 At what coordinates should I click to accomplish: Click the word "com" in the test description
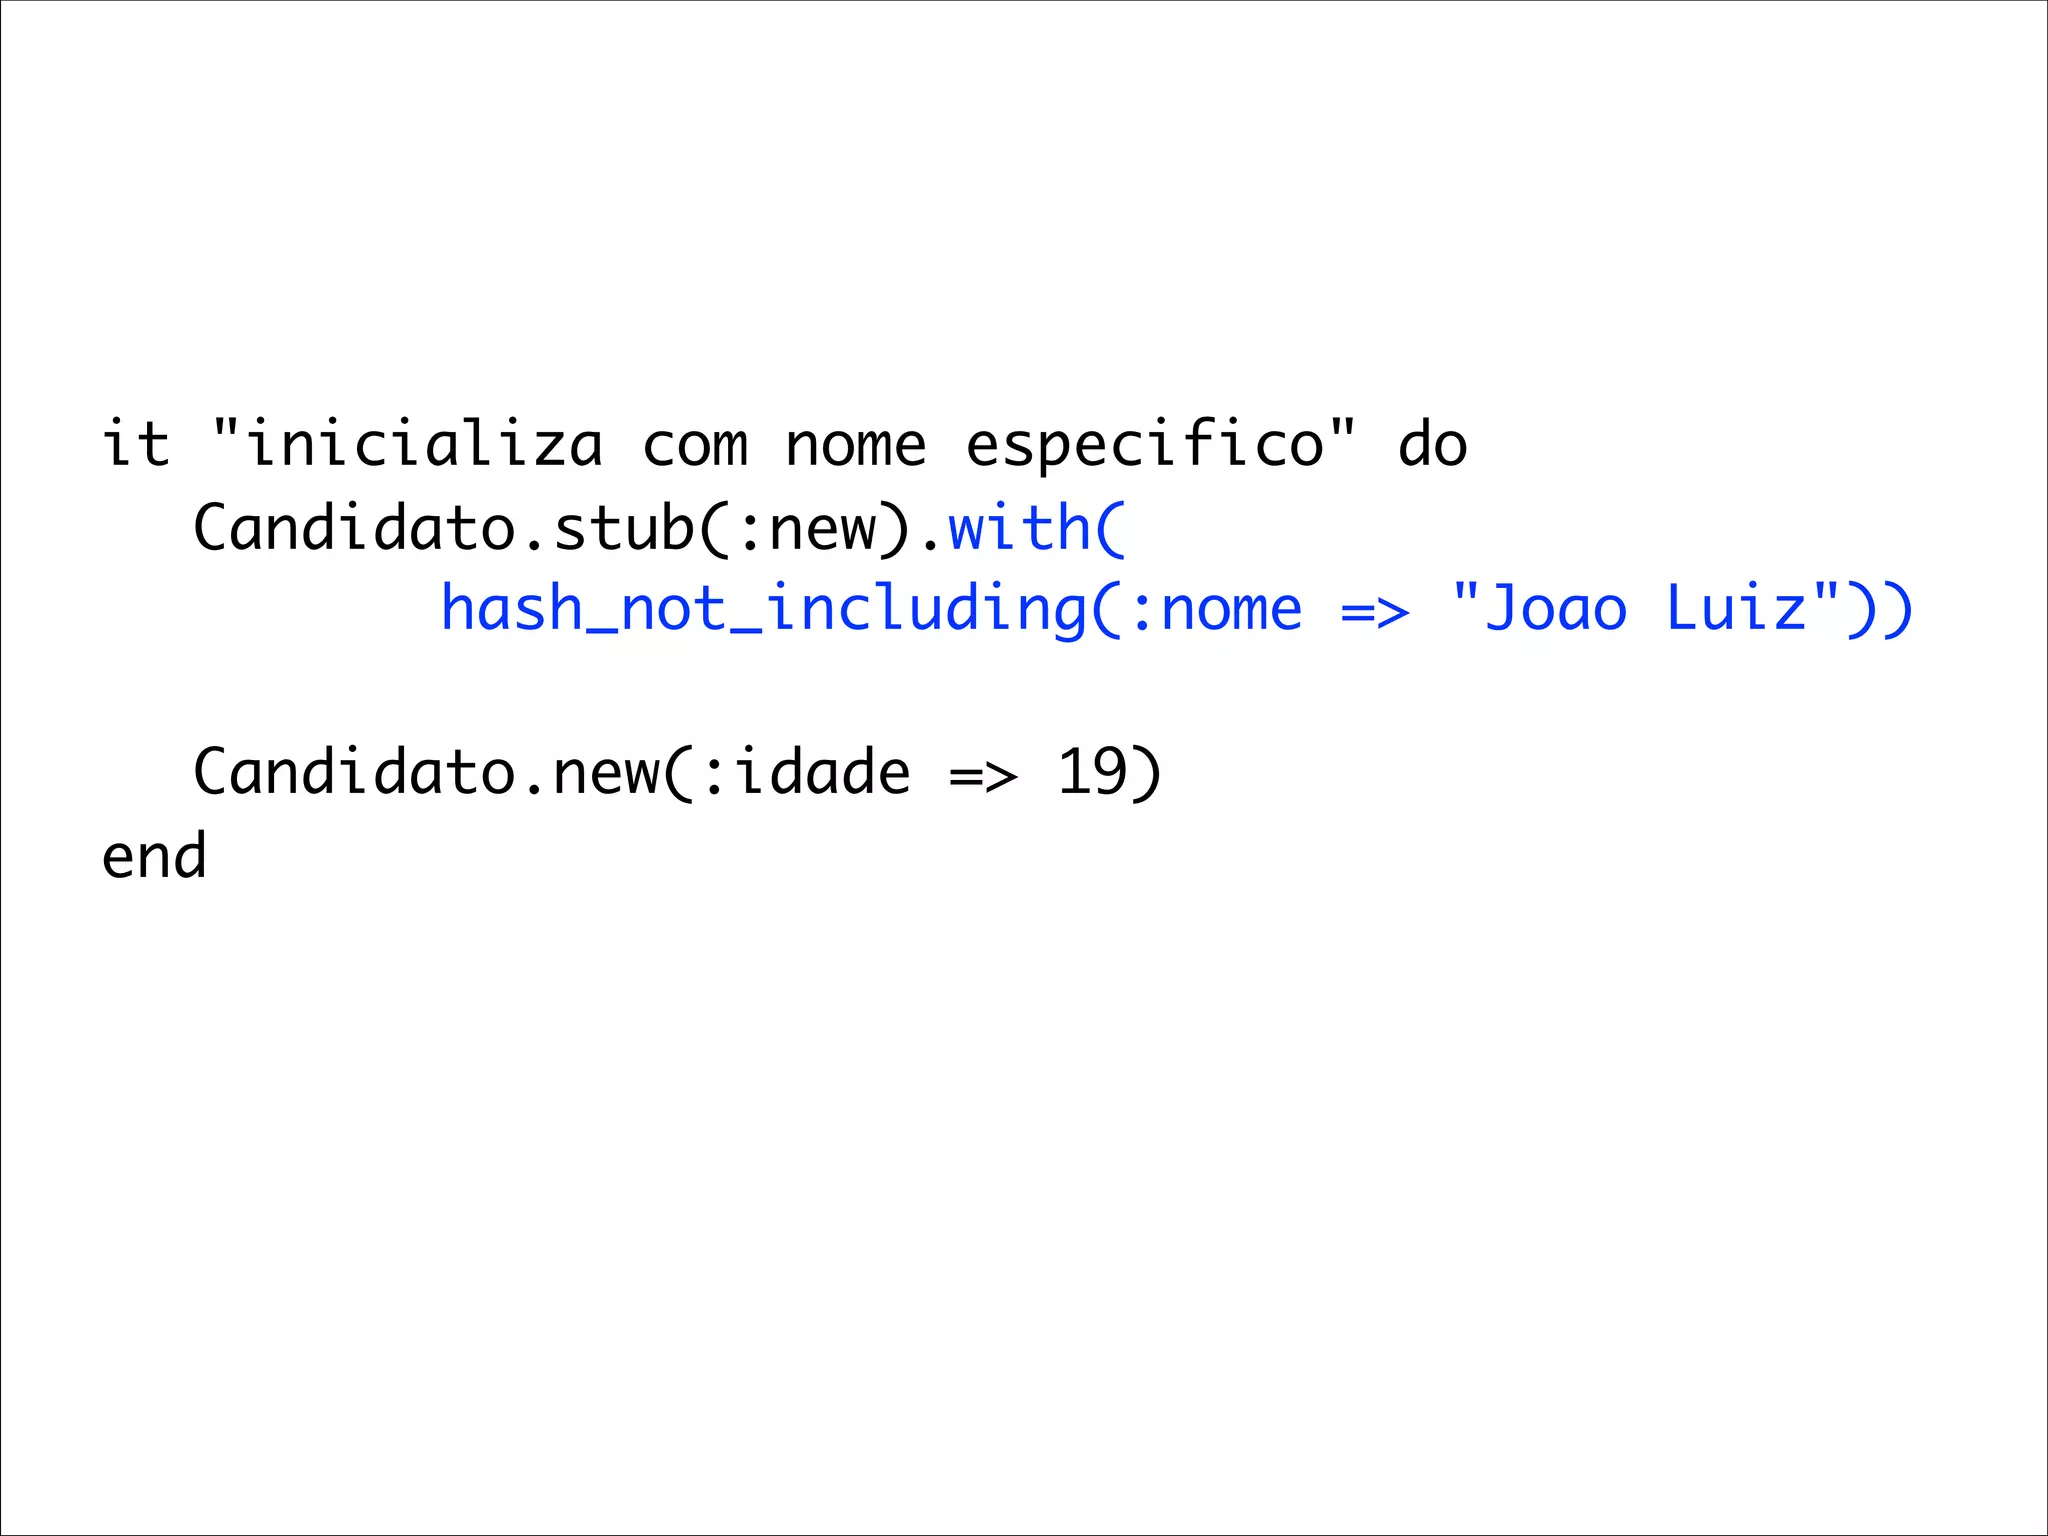(x=694, y=445)
